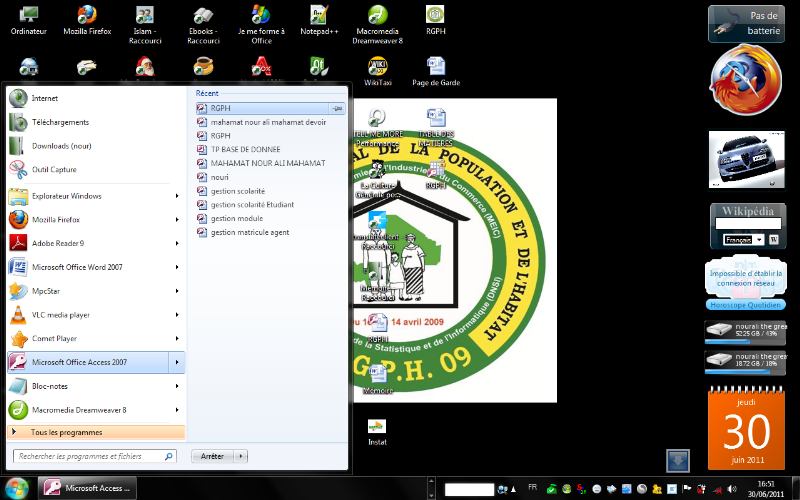This screenshot has width=800, height=500.
Task: Toggle the pin beside the highlighted RGPH entry
Action: pyautogui.click(x=338, y=108)
